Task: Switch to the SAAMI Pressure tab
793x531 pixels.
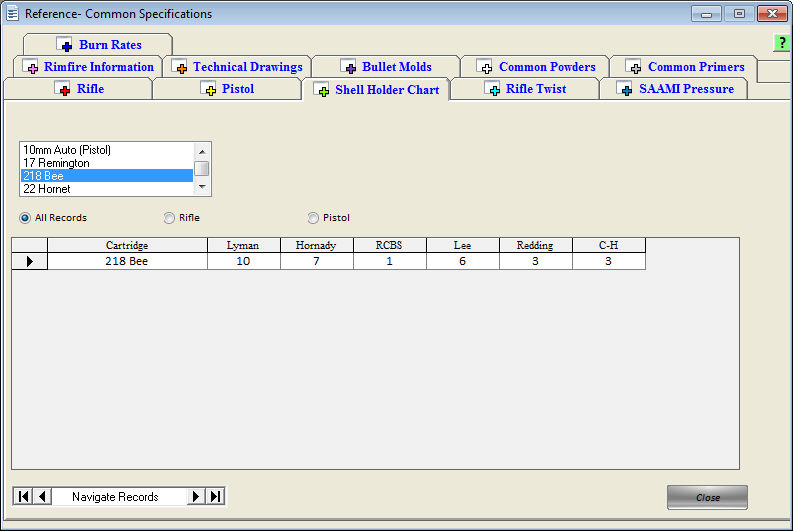Action: click(674, 89)
